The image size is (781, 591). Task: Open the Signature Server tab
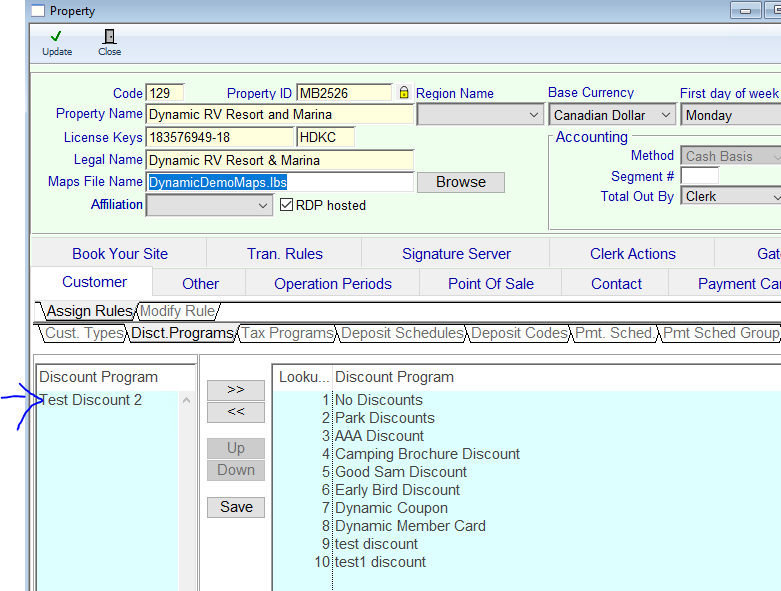[x=456, y=253]
